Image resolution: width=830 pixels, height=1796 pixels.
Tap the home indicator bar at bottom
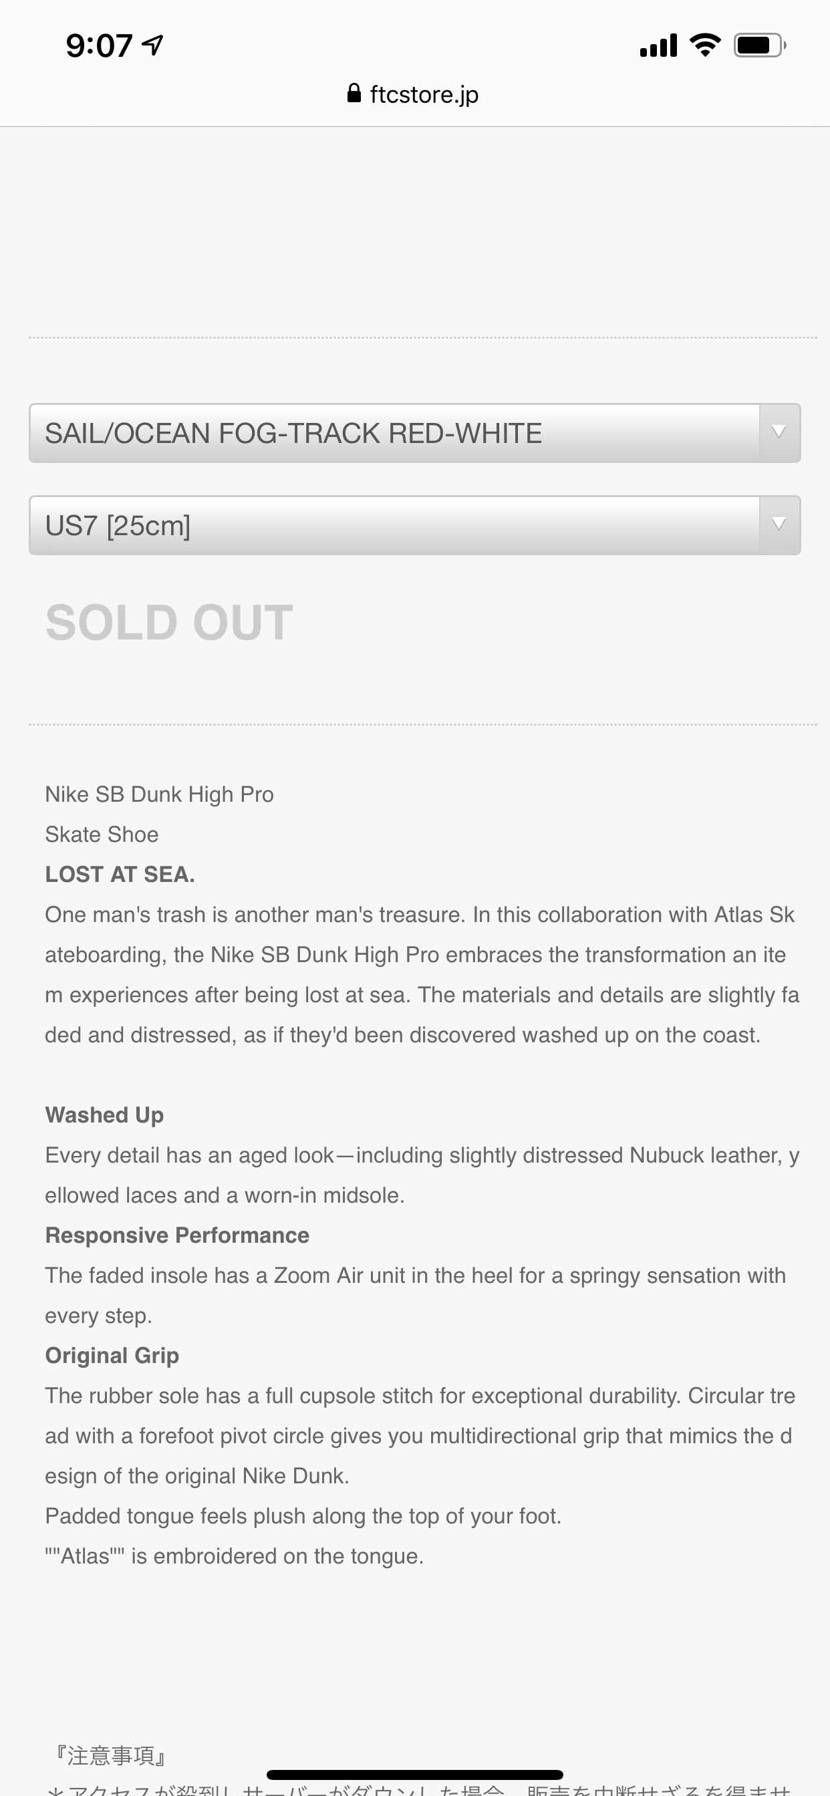[x=414, y=1775]
